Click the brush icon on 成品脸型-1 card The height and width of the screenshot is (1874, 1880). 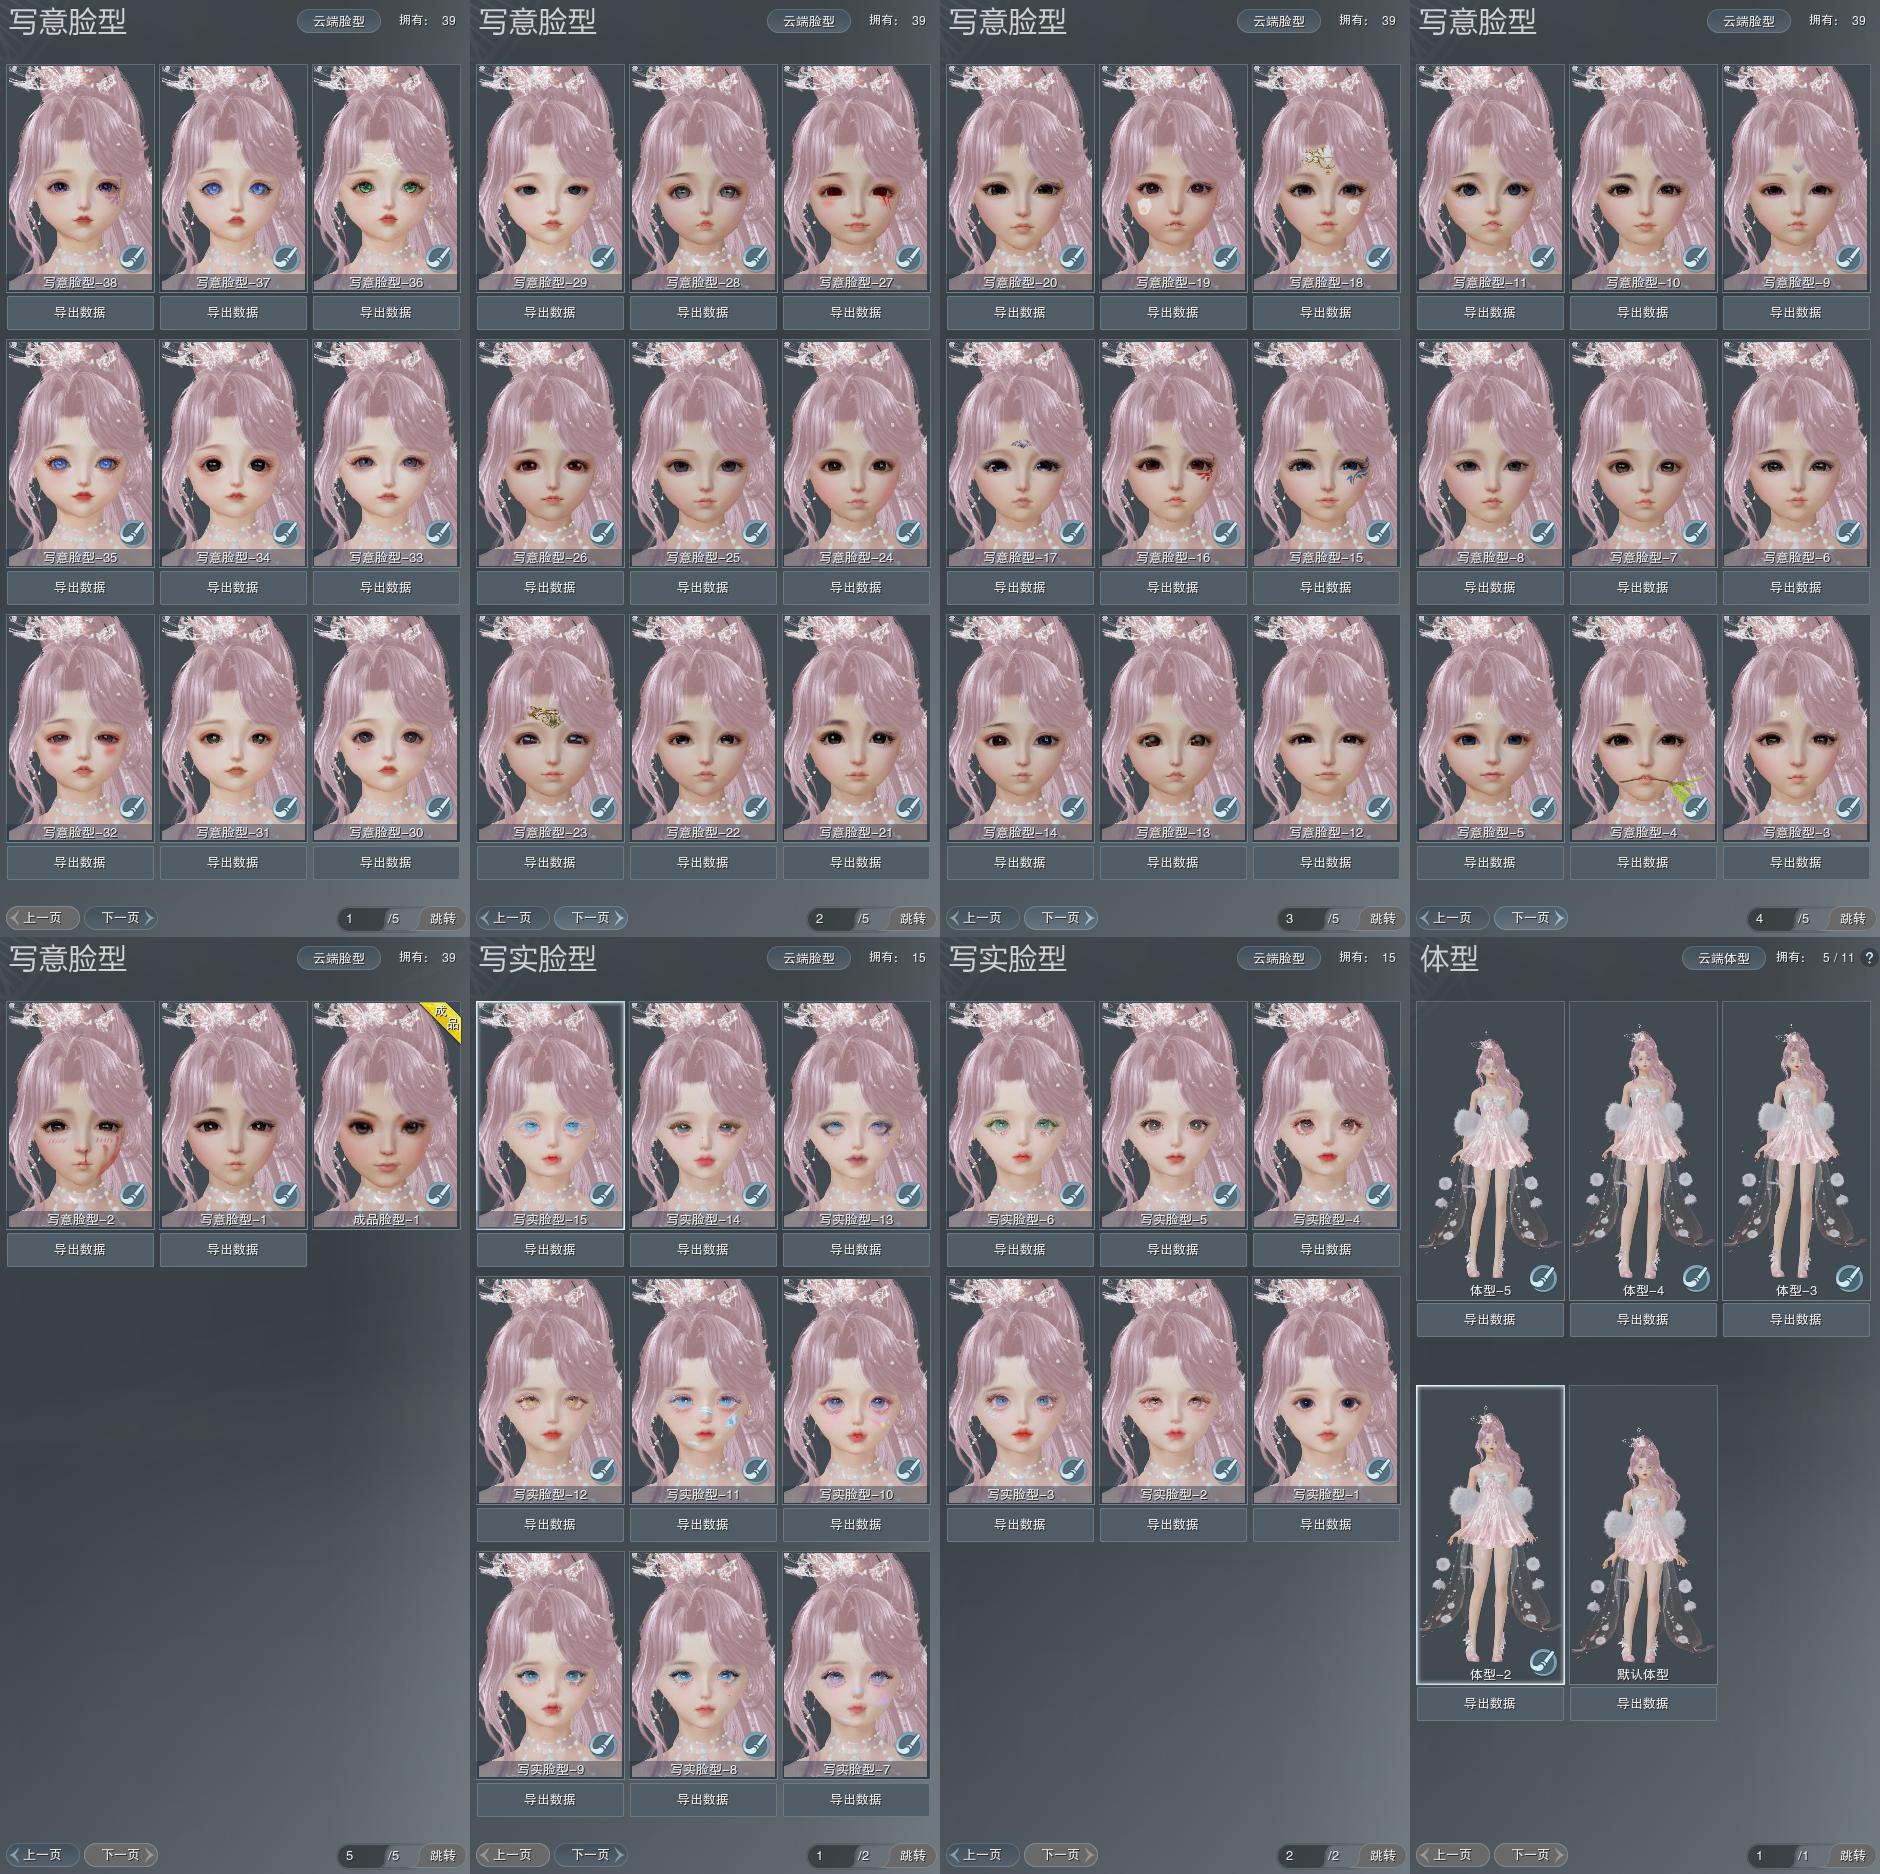click(x=439, y=1195)
